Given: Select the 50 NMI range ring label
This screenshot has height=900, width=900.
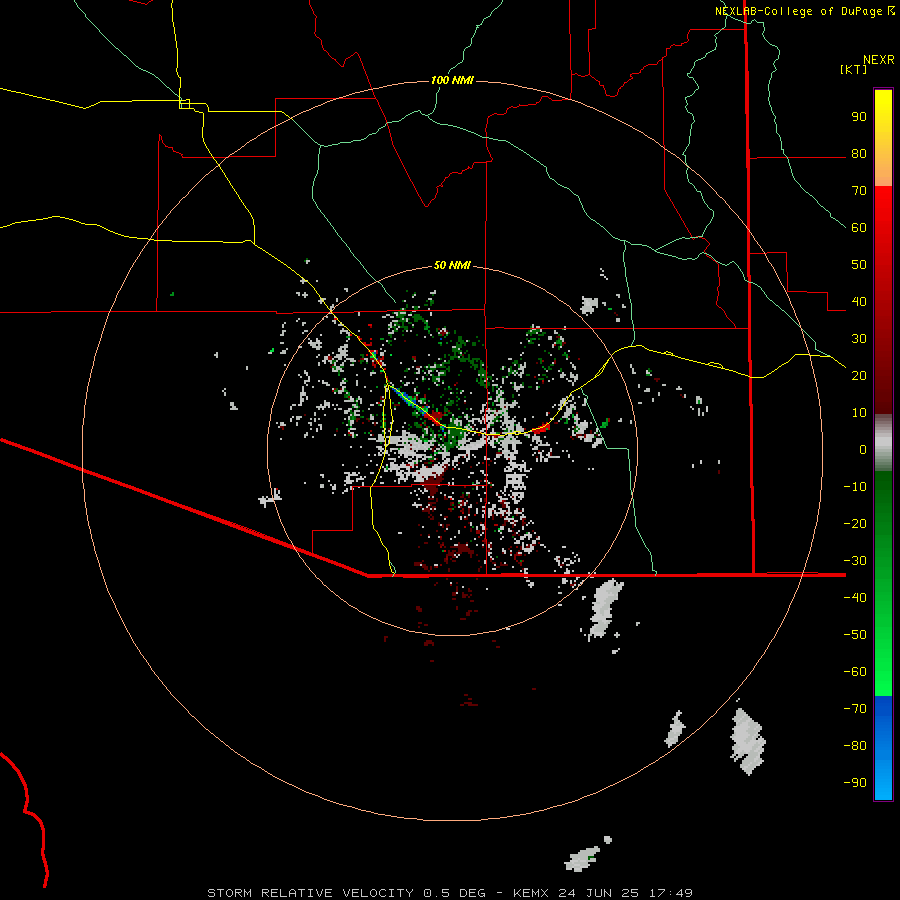Looking at the screenshot, I should [452, 265].
